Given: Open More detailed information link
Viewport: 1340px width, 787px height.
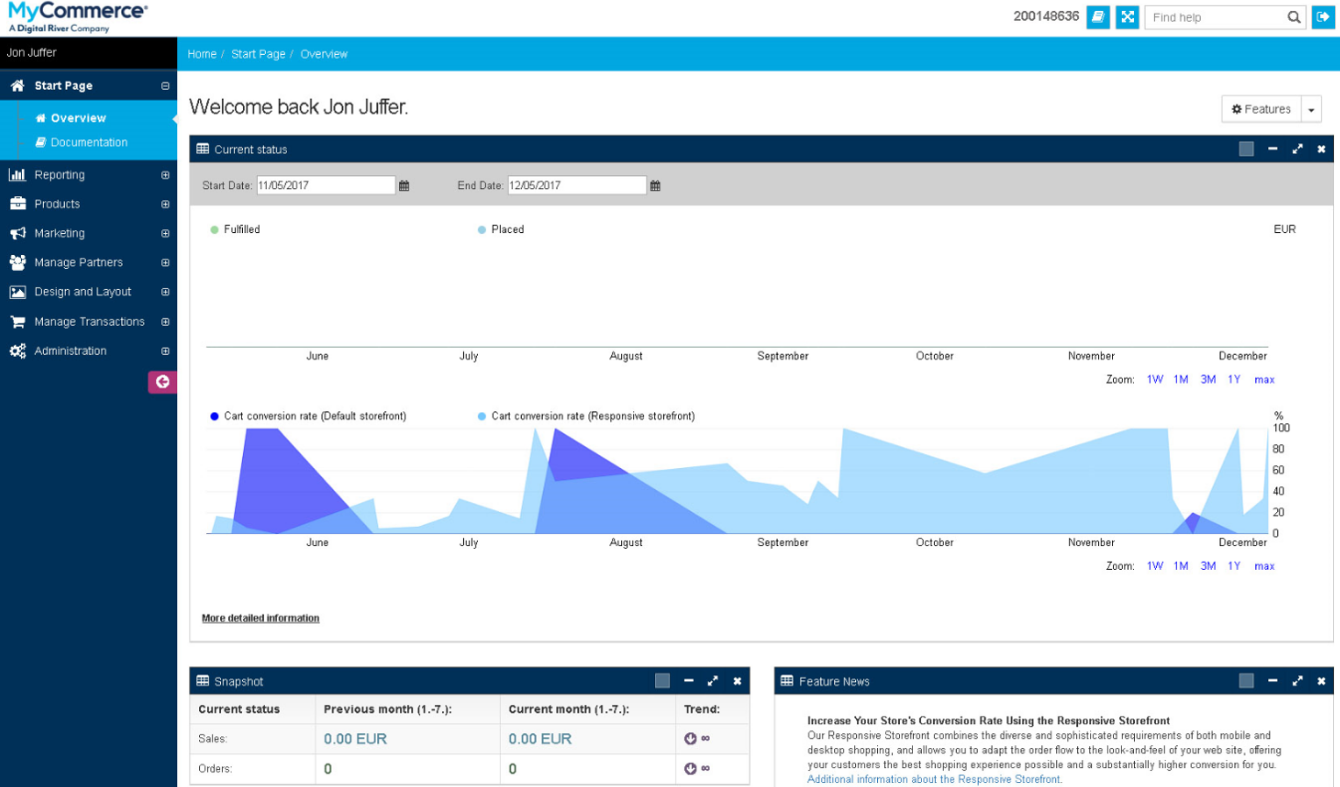Looking at the screenshot, I should pyautogui.click(x=261, y=618).
